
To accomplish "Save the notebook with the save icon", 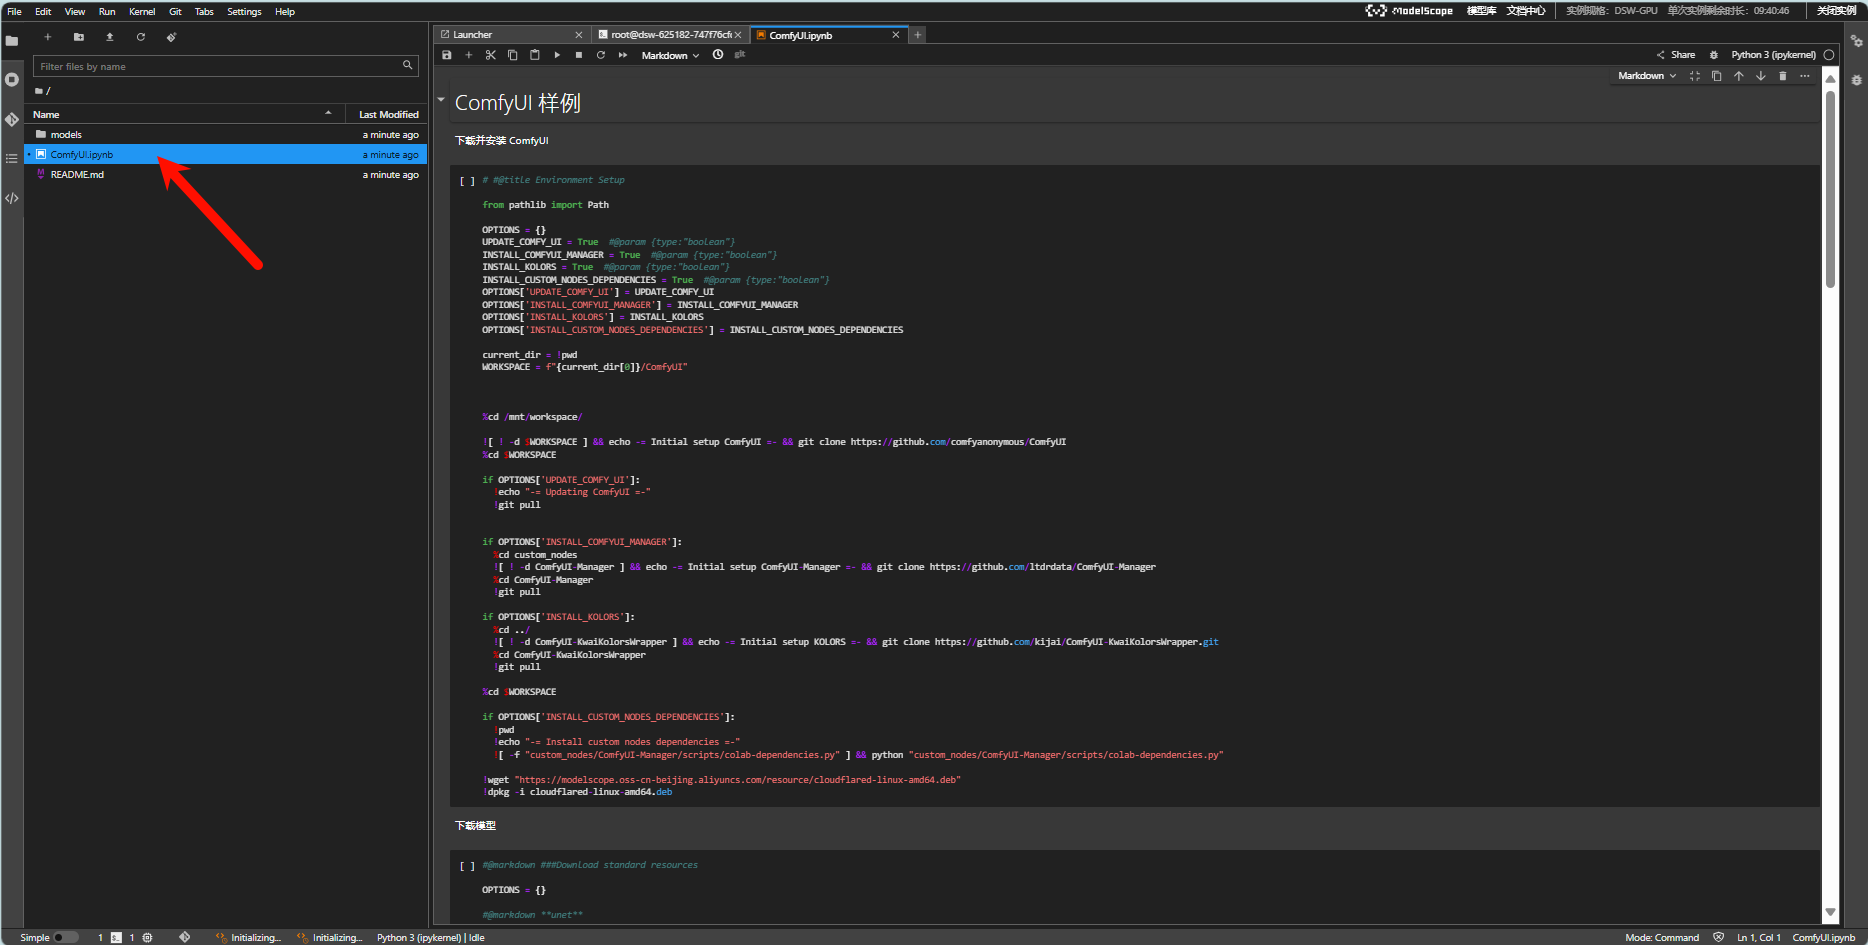I will [447, 55].
